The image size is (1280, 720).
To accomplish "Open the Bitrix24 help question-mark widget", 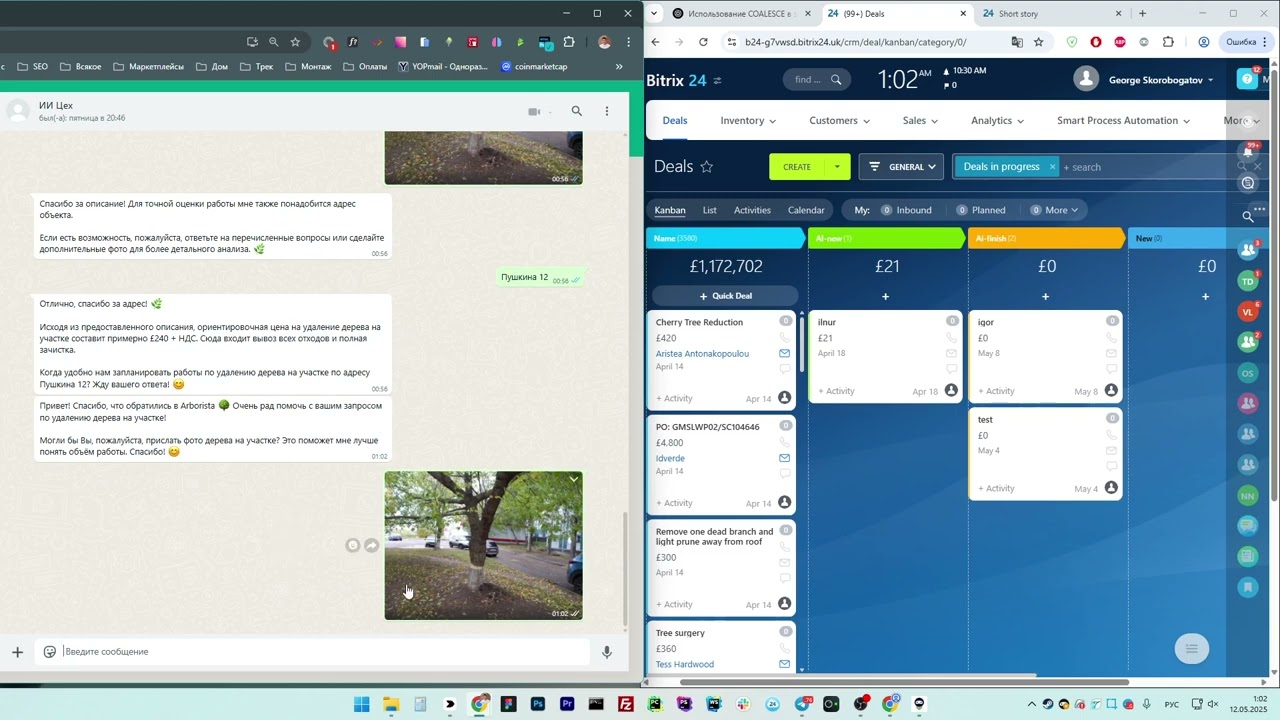I will coord(1247,78).
